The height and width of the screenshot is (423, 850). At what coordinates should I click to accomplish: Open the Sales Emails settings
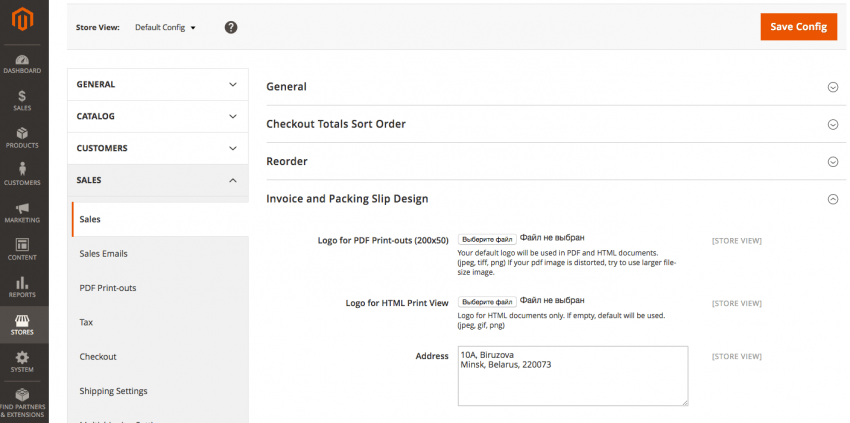[x=104, y=254]
